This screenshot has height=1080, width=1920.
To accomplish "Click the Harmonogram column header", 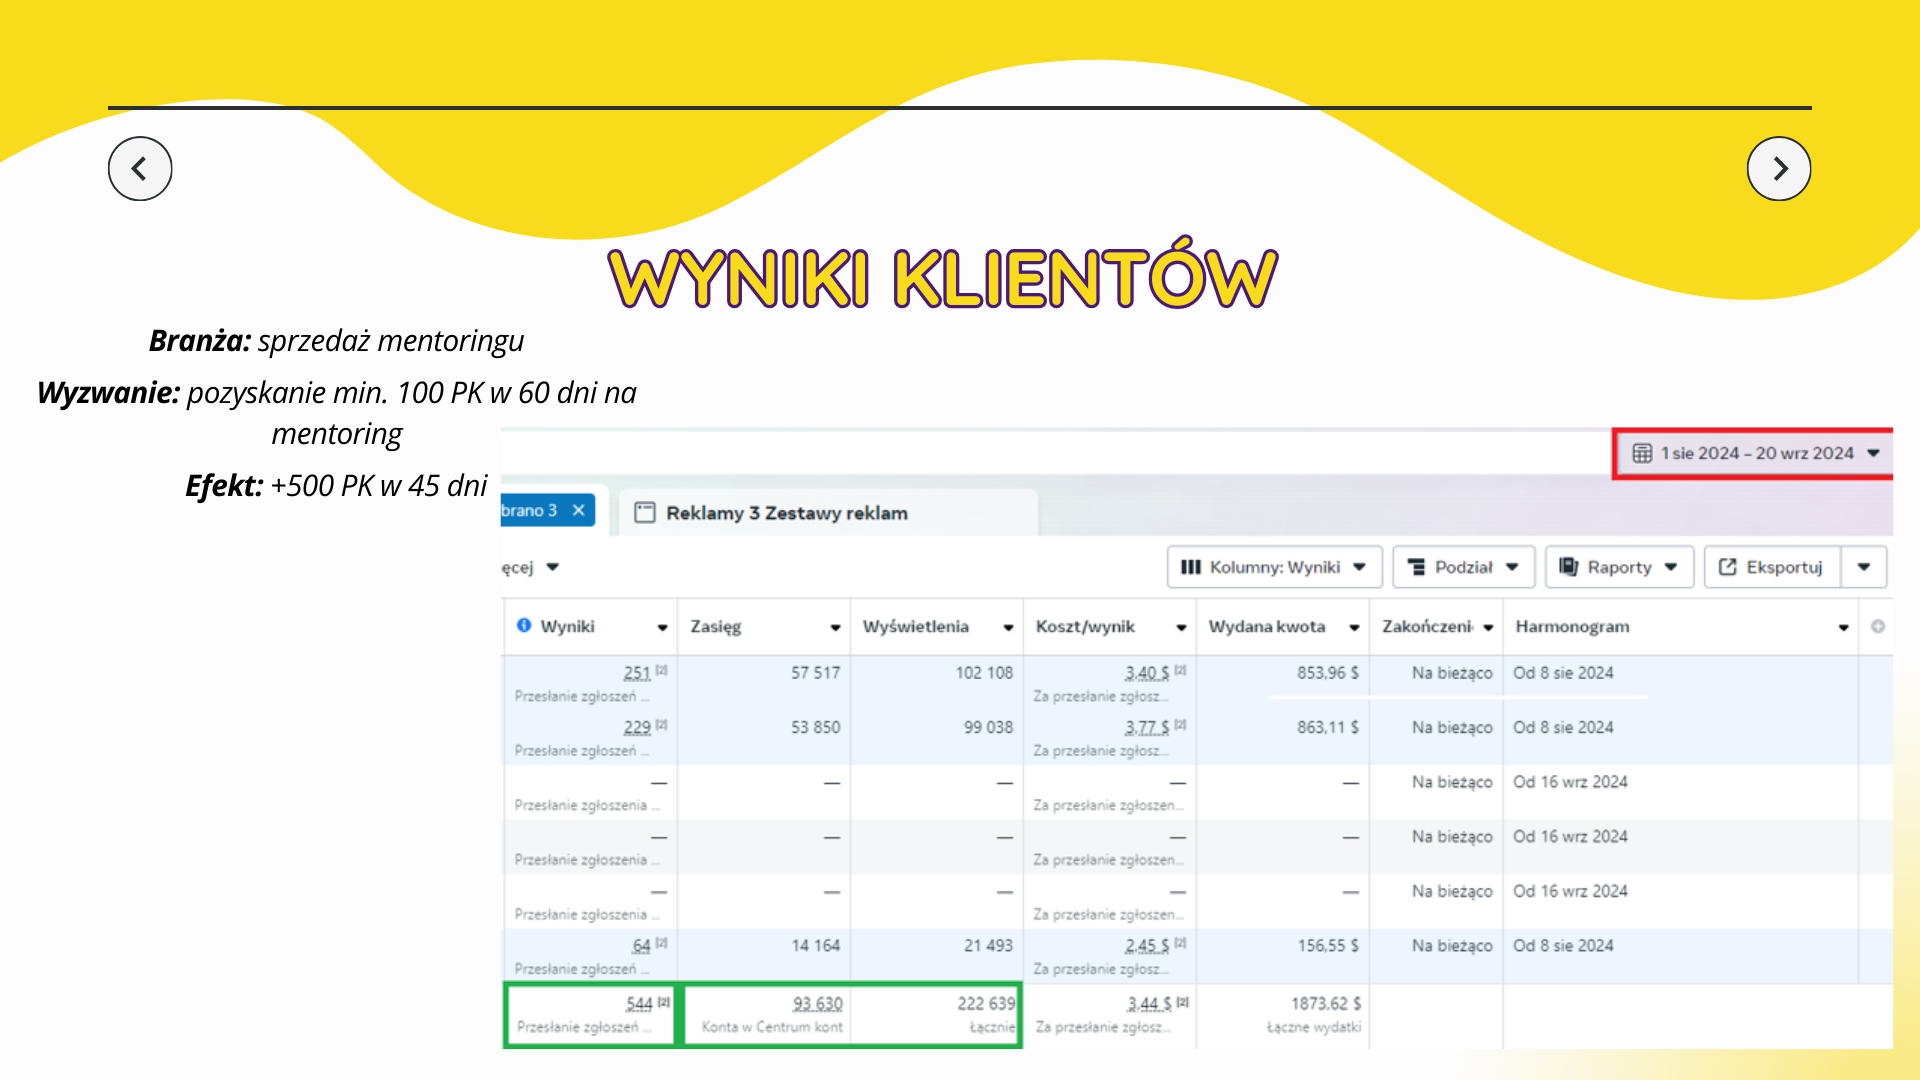I will [1572, 626].
